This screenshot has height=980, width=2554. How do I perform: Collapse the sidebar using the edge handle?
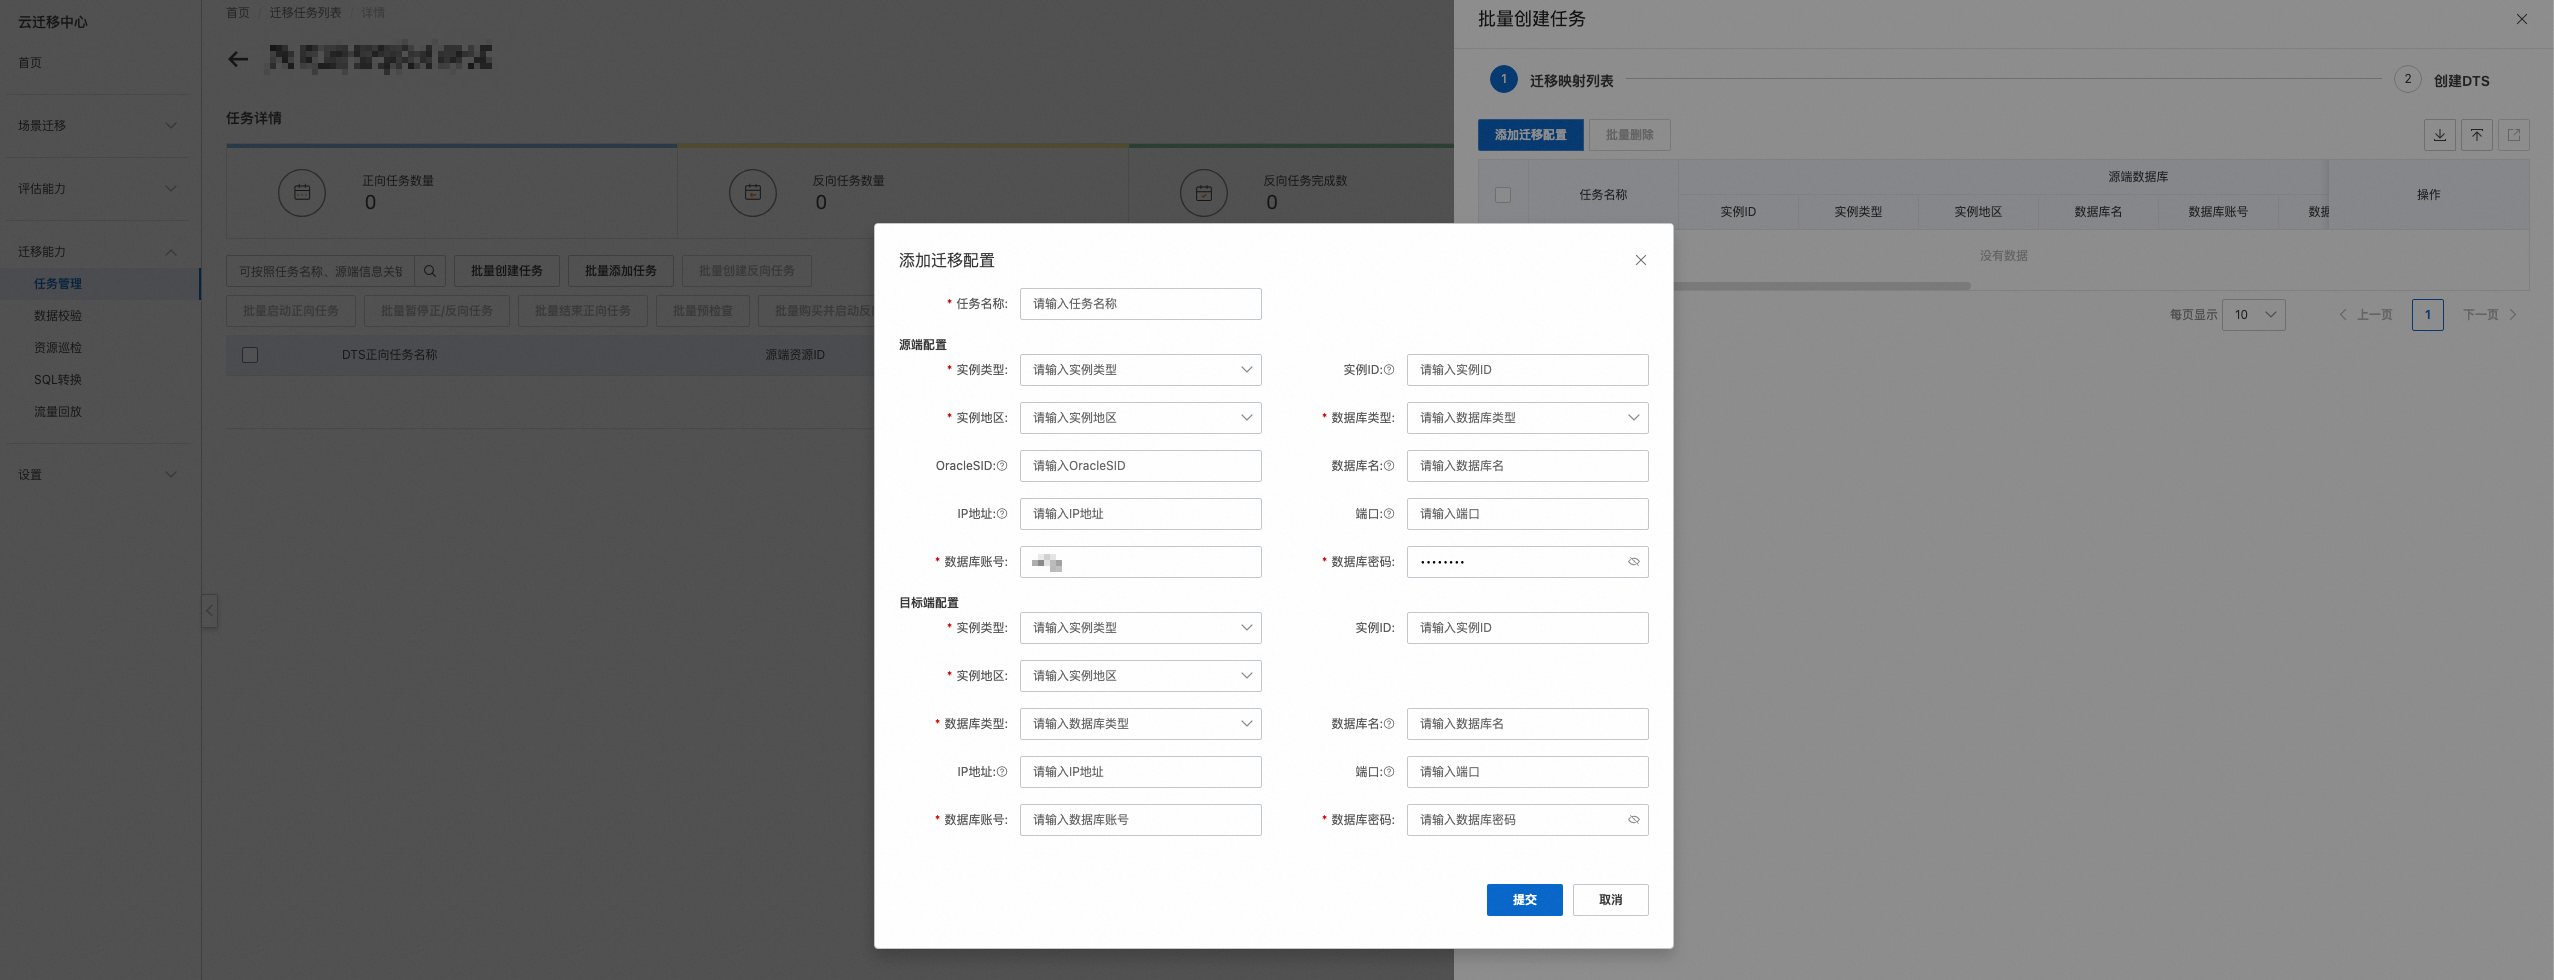click(210, 610)
